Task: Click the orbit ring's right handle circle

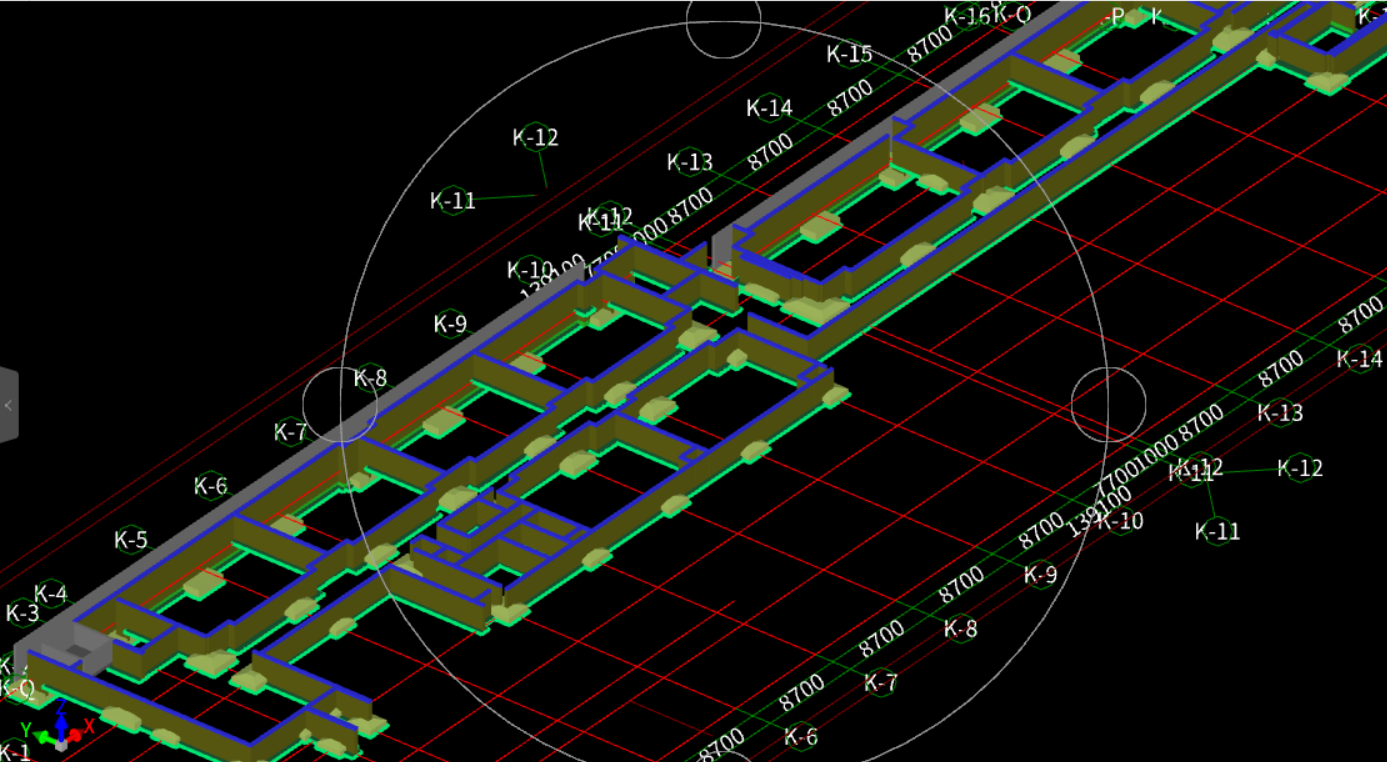Action: (x=1108, y=404)
